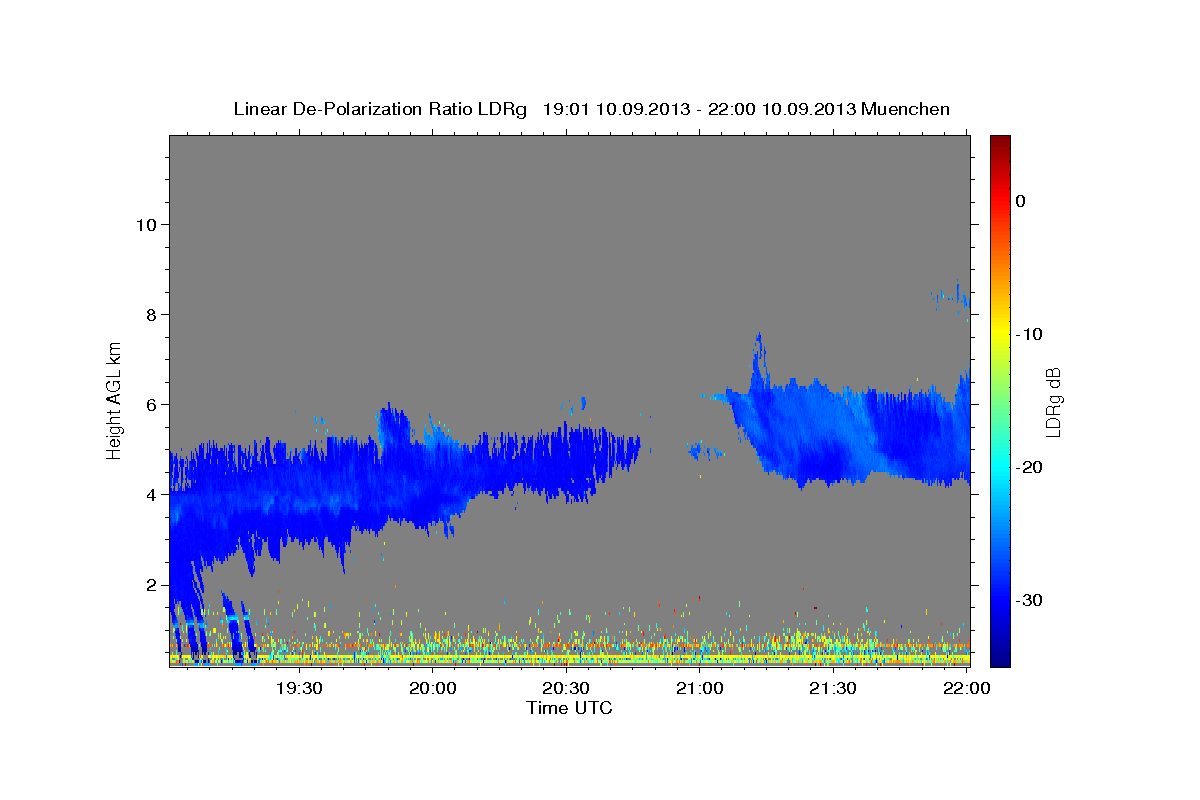Click the 20:30 time tick label
The image size is (1200, 800).
click(566, 689)
